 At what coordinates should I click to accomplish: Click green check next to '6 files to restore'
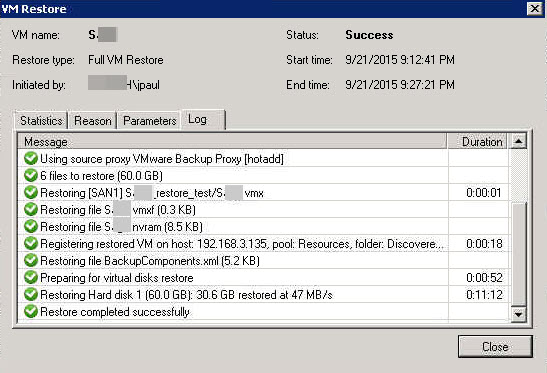(31, 176)
